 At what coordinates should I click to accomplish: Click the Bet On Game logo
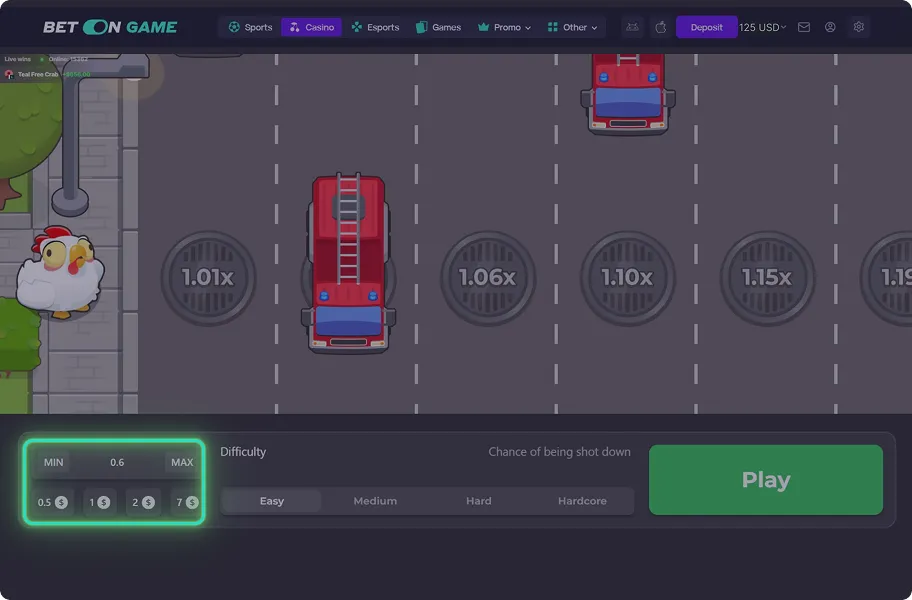point(110,27)
